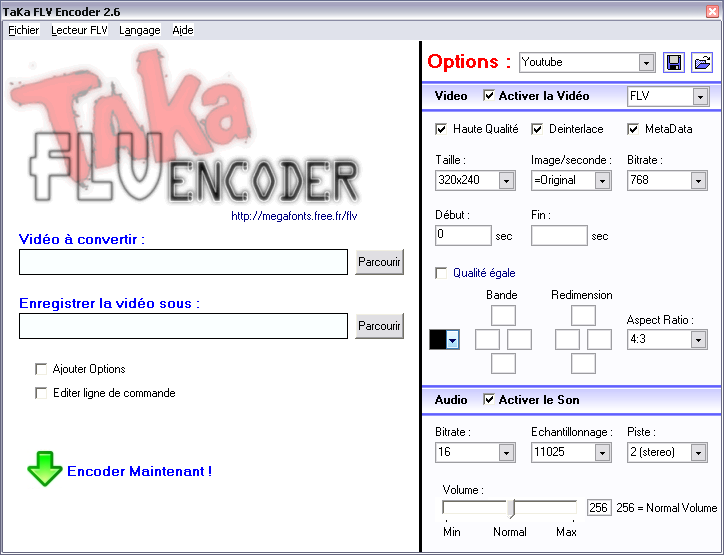Click the top Redimension input box
This screenshot has height=556, width=725.
pyautogui.click(x=583, y=315)
